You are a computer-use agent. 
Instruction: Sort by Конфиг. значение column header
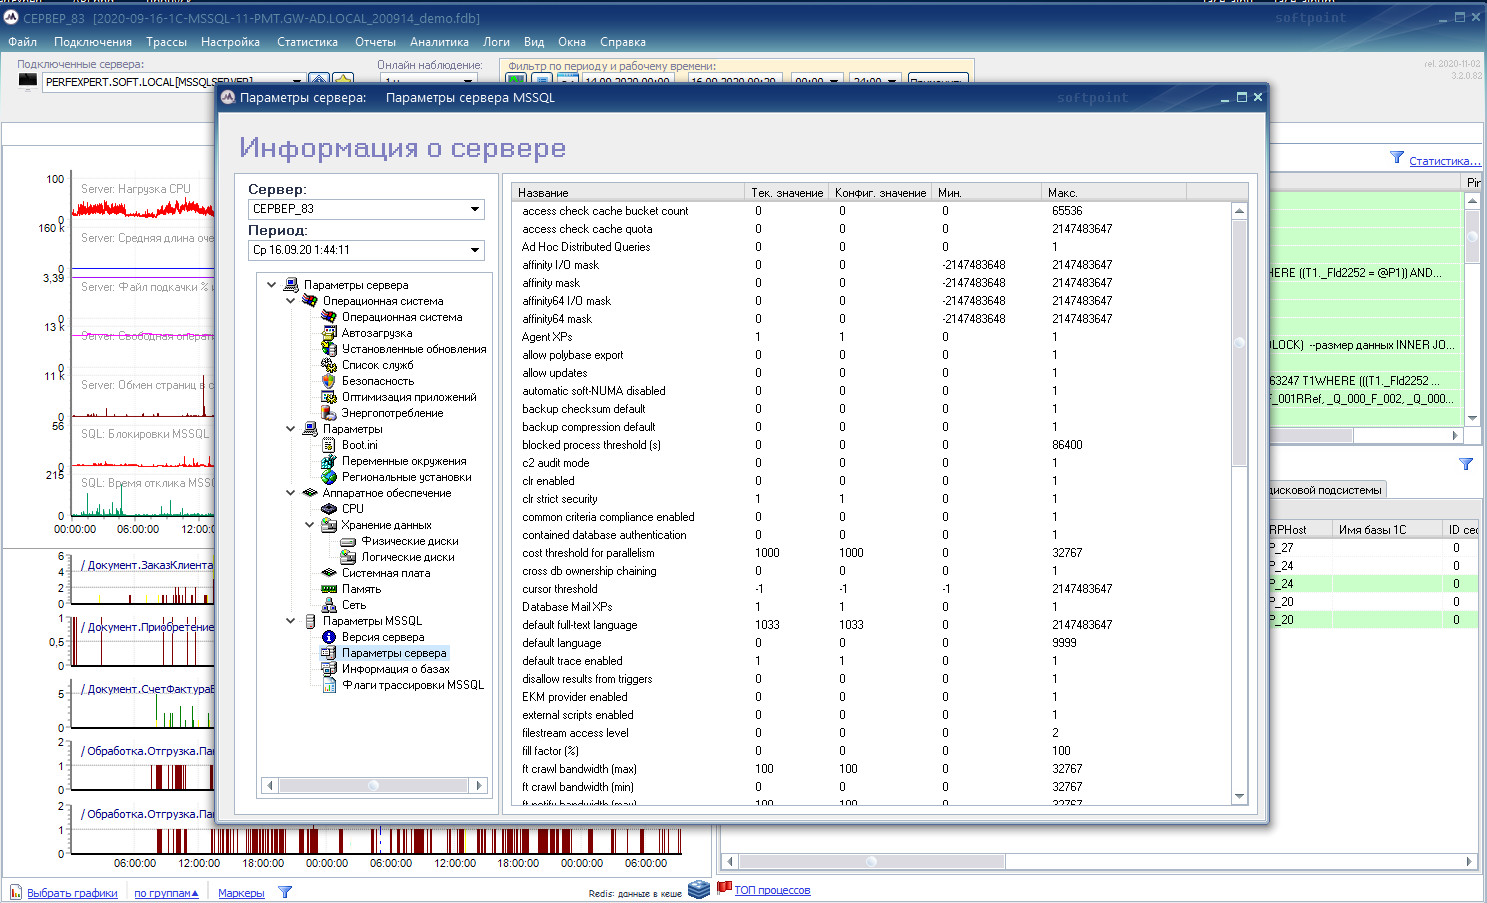pos(880,192)
